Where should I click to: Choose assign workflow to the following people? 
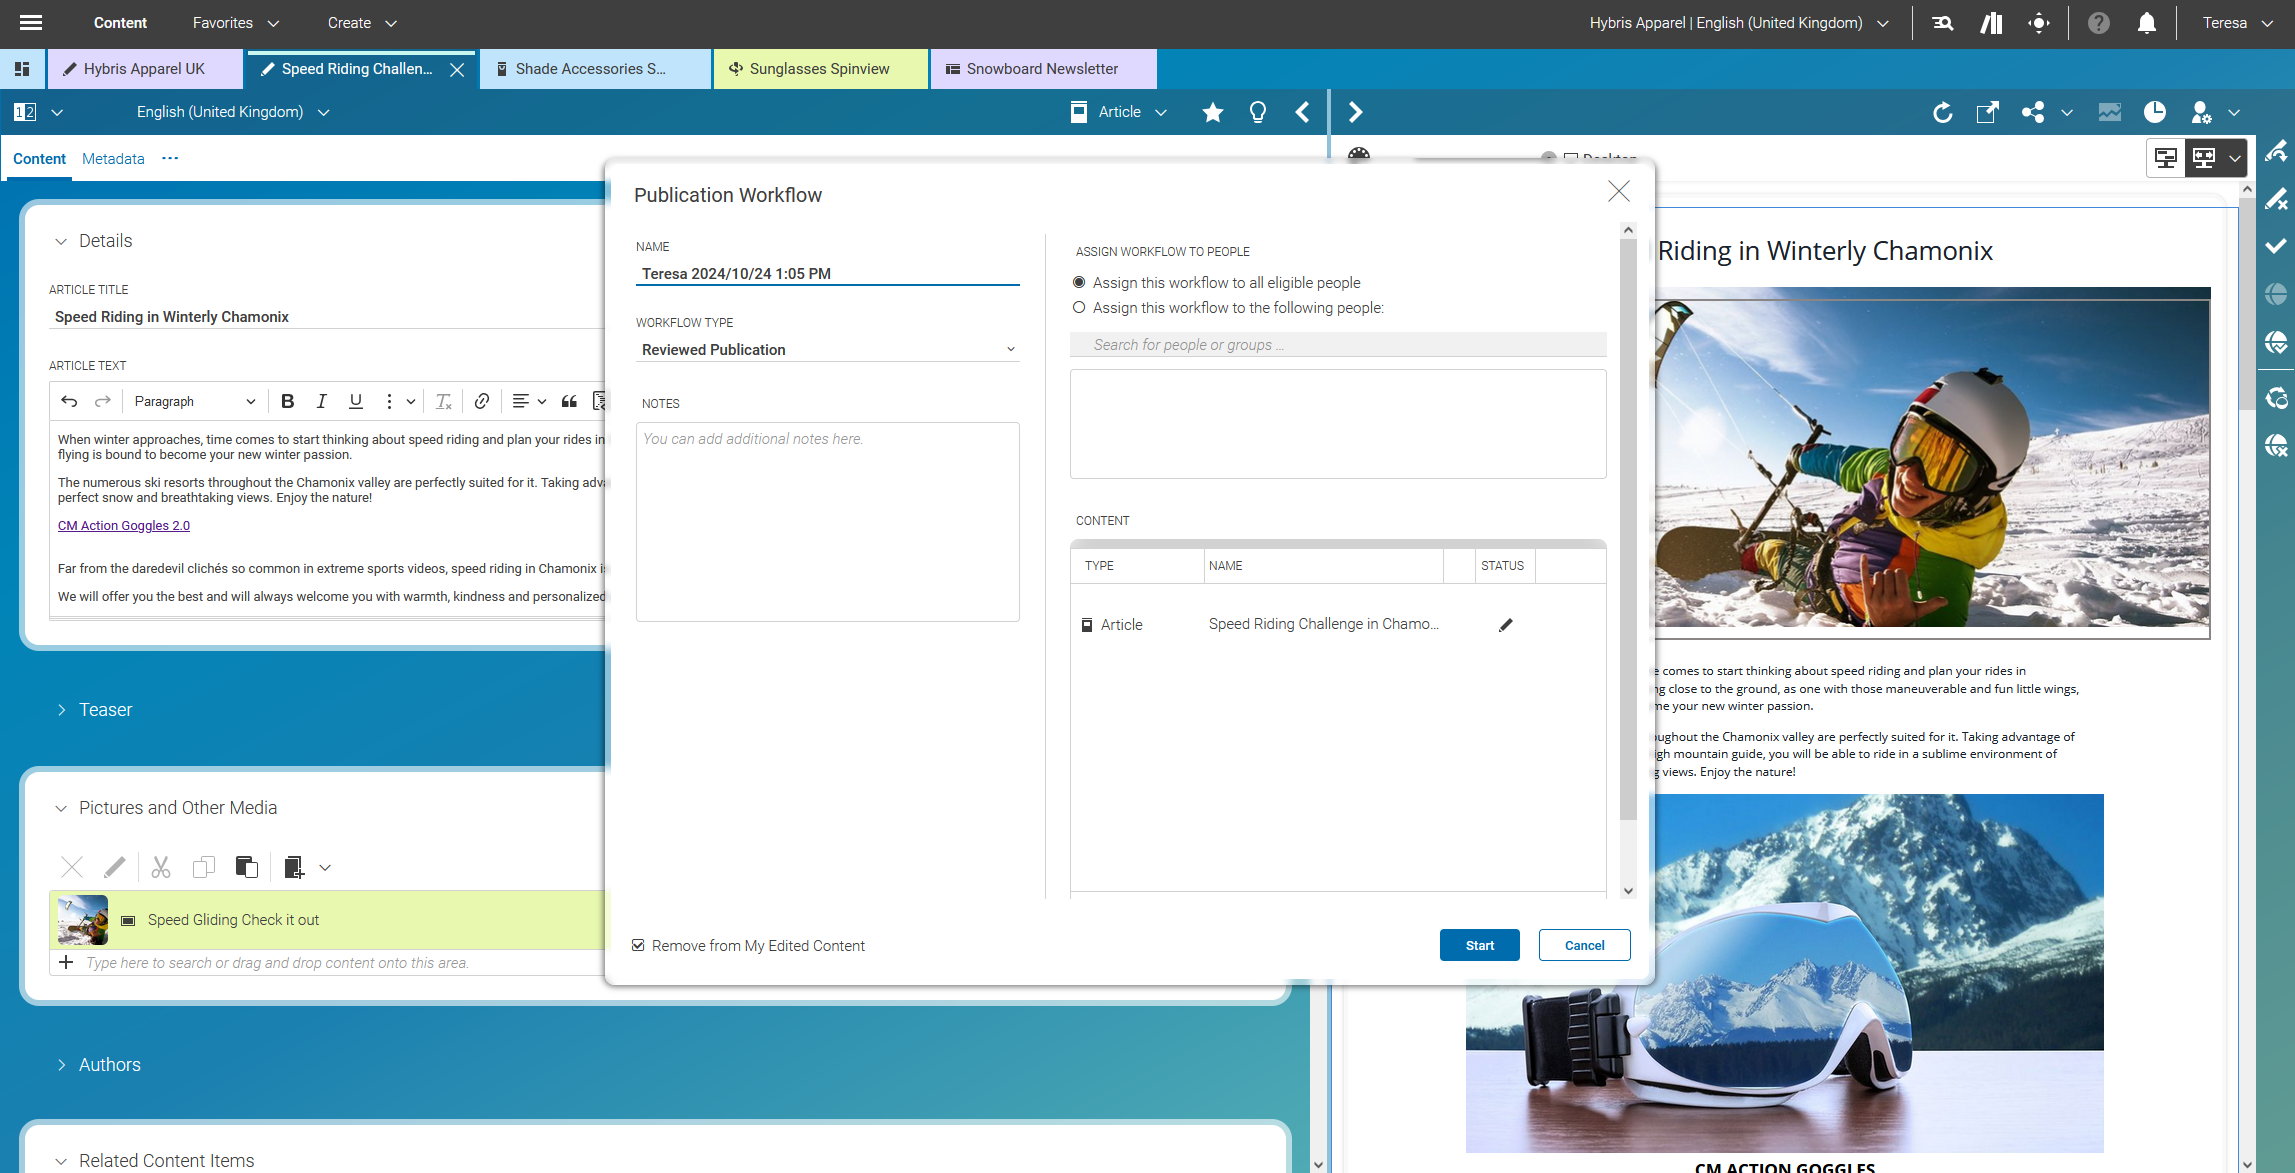[1079, 307]
